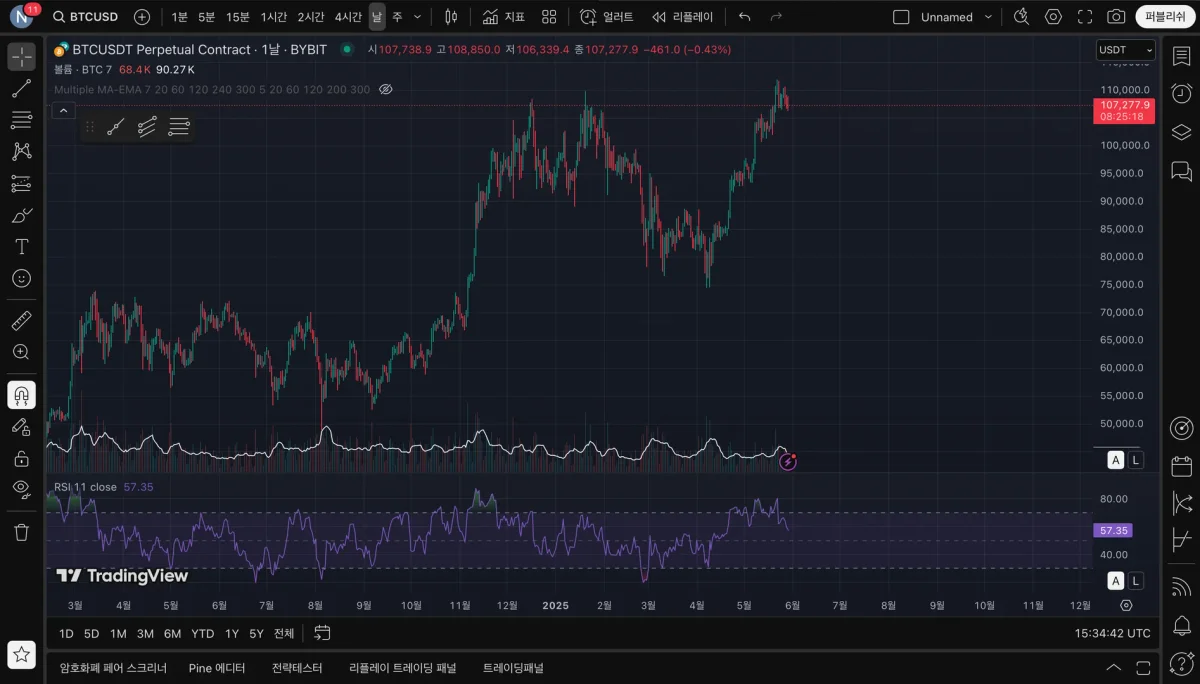
Task: Toggle visibility of Multiple MA-EMA indicator
Action: [386, 90]
